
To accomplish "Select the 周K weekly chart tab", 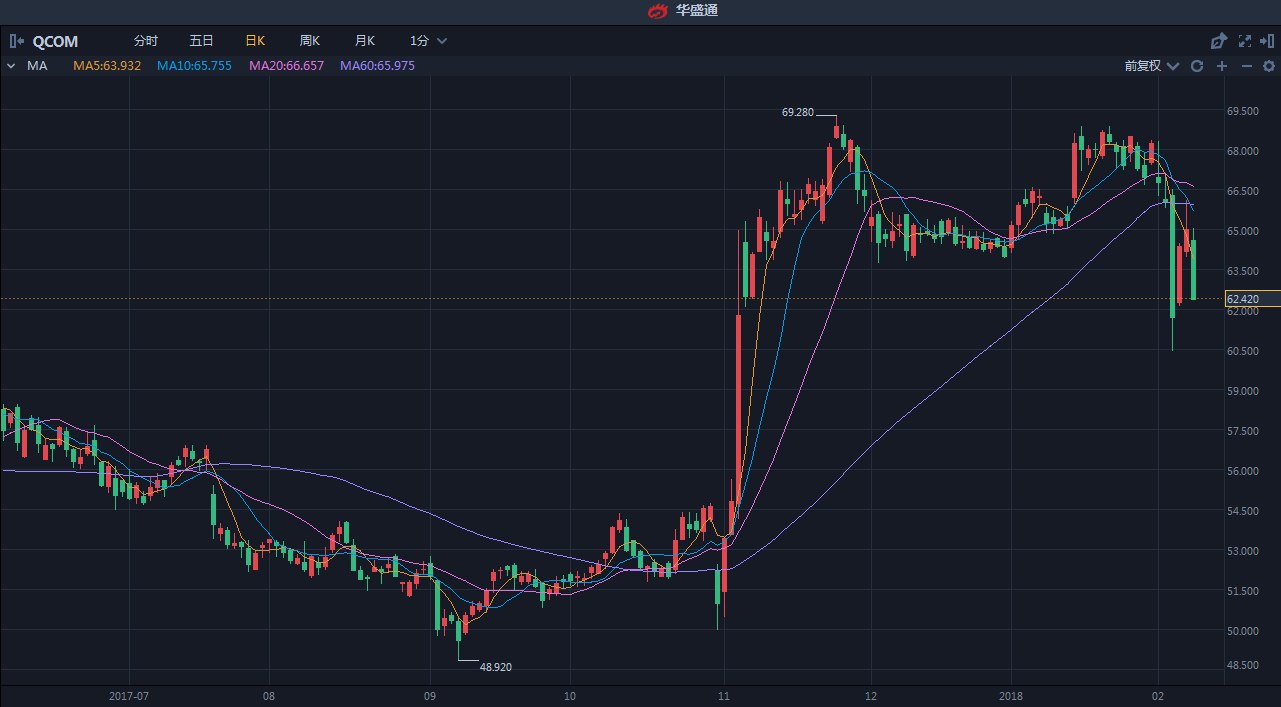I will coord(310,41).
